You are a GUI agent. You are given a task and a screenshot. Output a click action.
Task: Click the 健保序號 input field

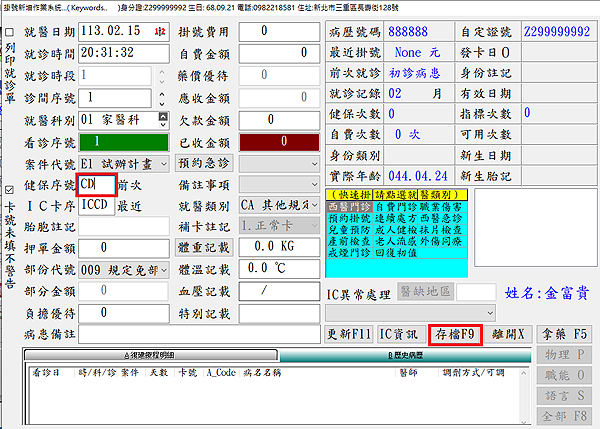tap(98, 185)
